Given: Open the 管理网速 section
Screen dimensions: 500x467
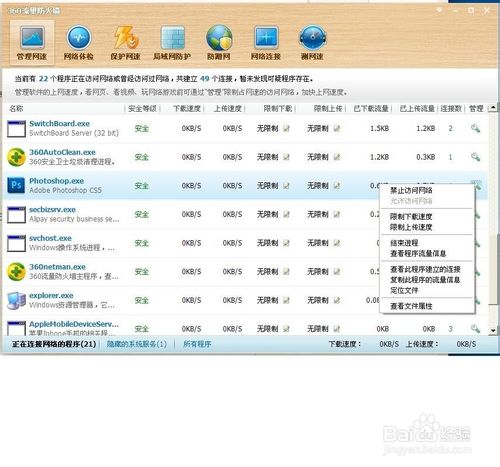Looking at the screenshot, I should click(32, 43).
